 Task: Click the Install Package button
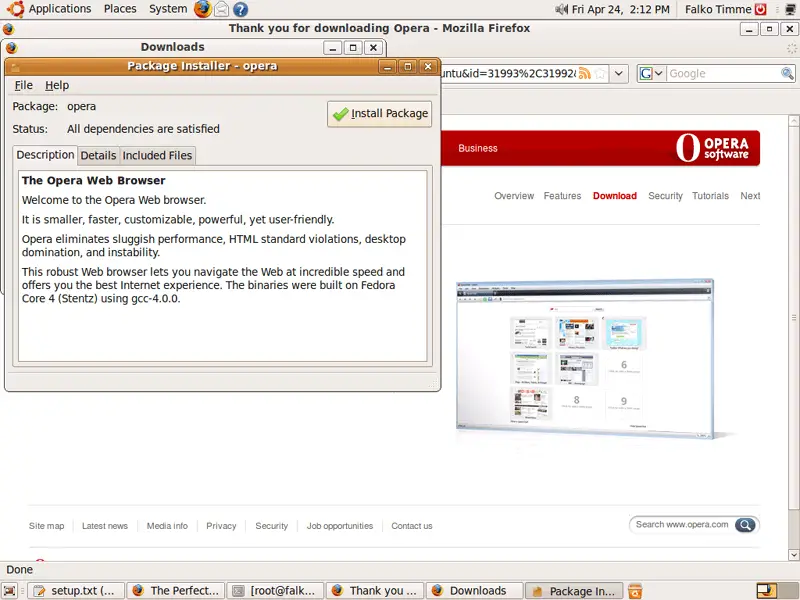coord(380,113)
